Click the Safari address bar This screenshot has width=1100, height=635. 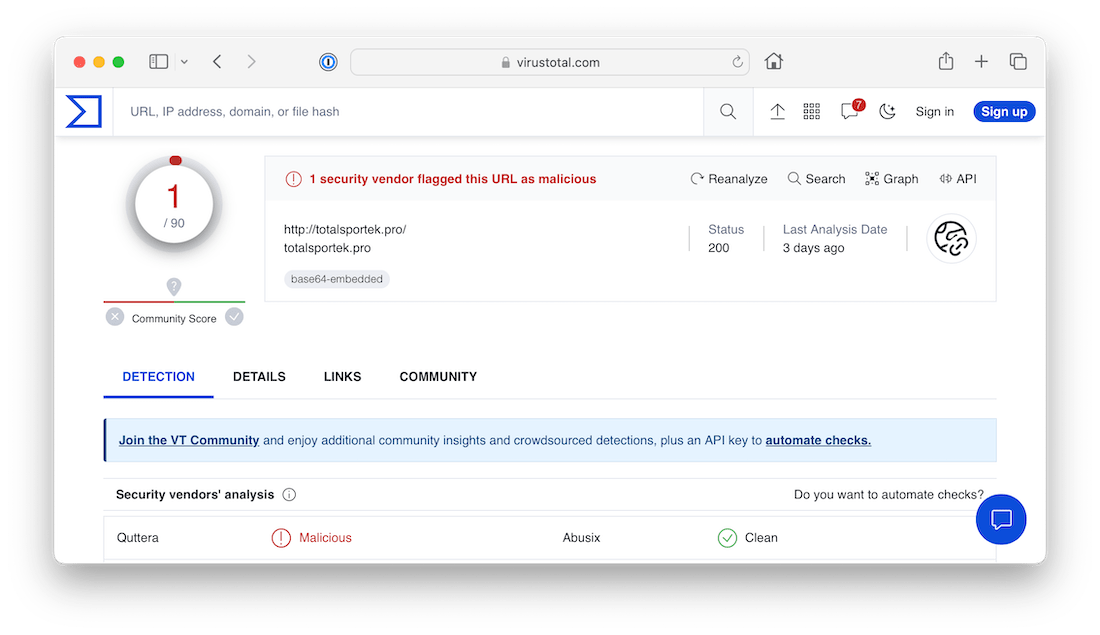pos(550,62)
